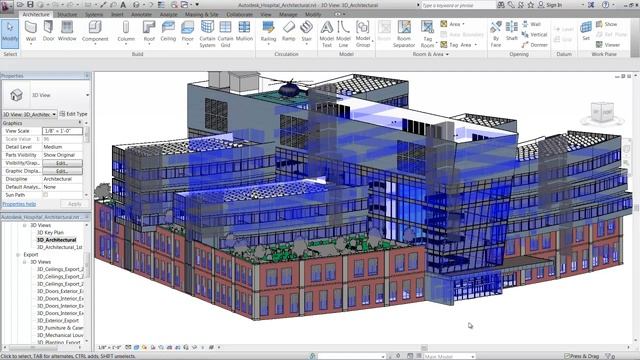Pick the Mullion tool

click(x=244, y=31)
